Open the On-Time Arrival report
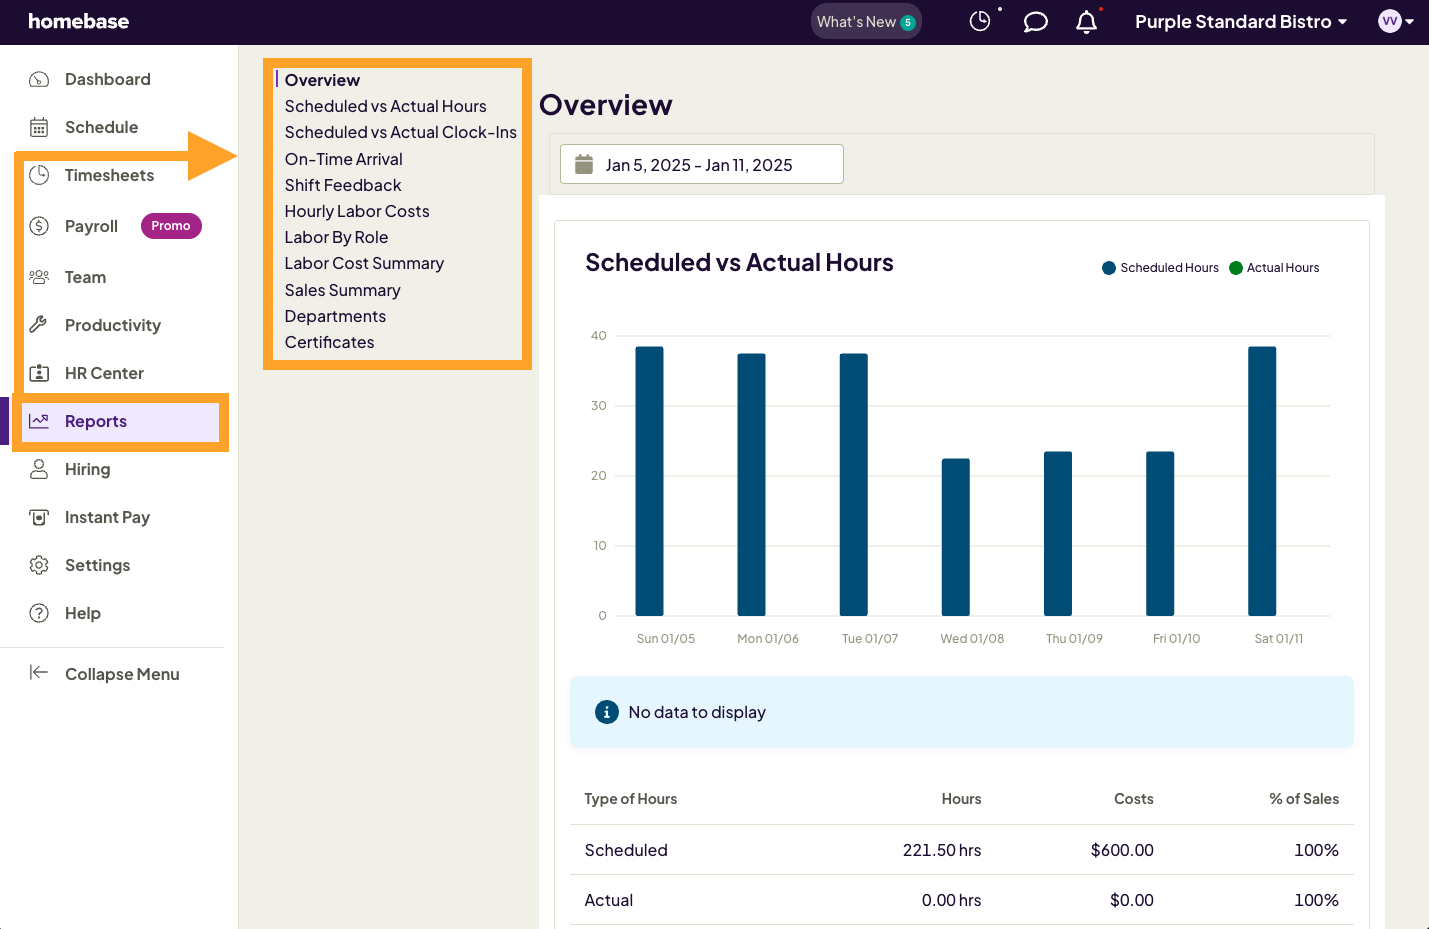Screen dimensions: 1429x929 [x=343, y=158]
